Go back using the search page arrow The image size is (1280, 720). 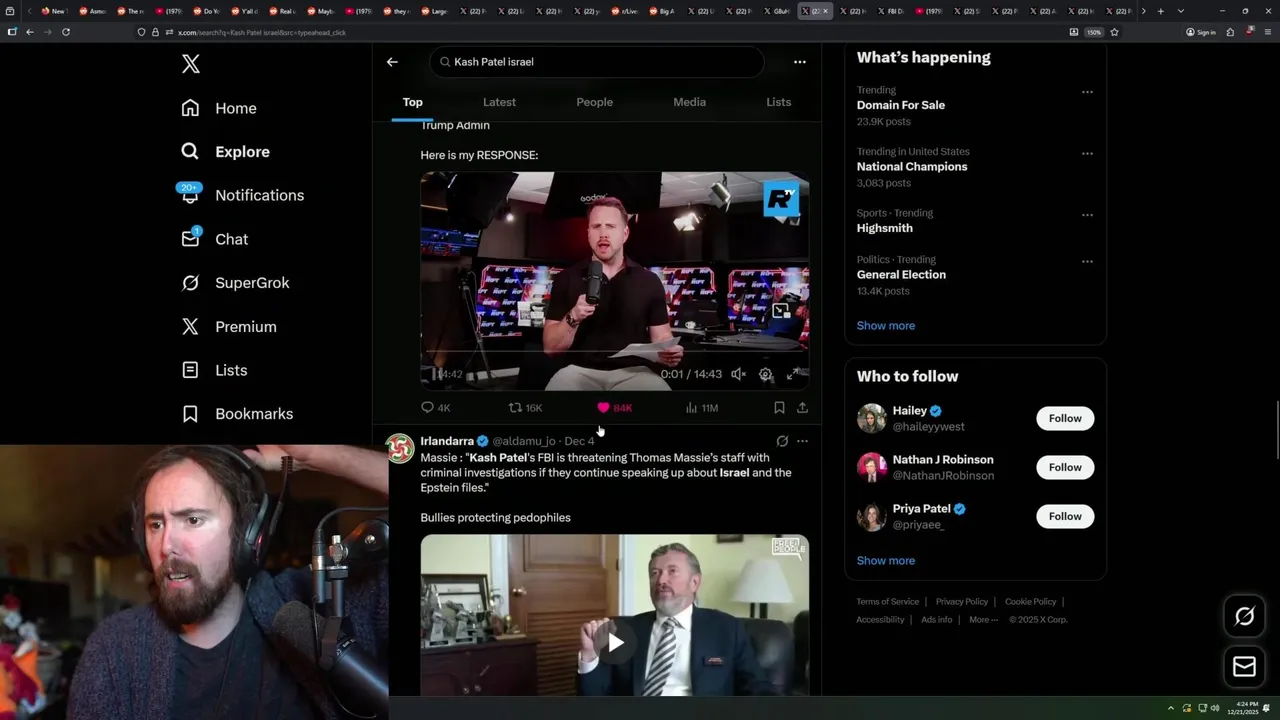click(x=392, y=62)
